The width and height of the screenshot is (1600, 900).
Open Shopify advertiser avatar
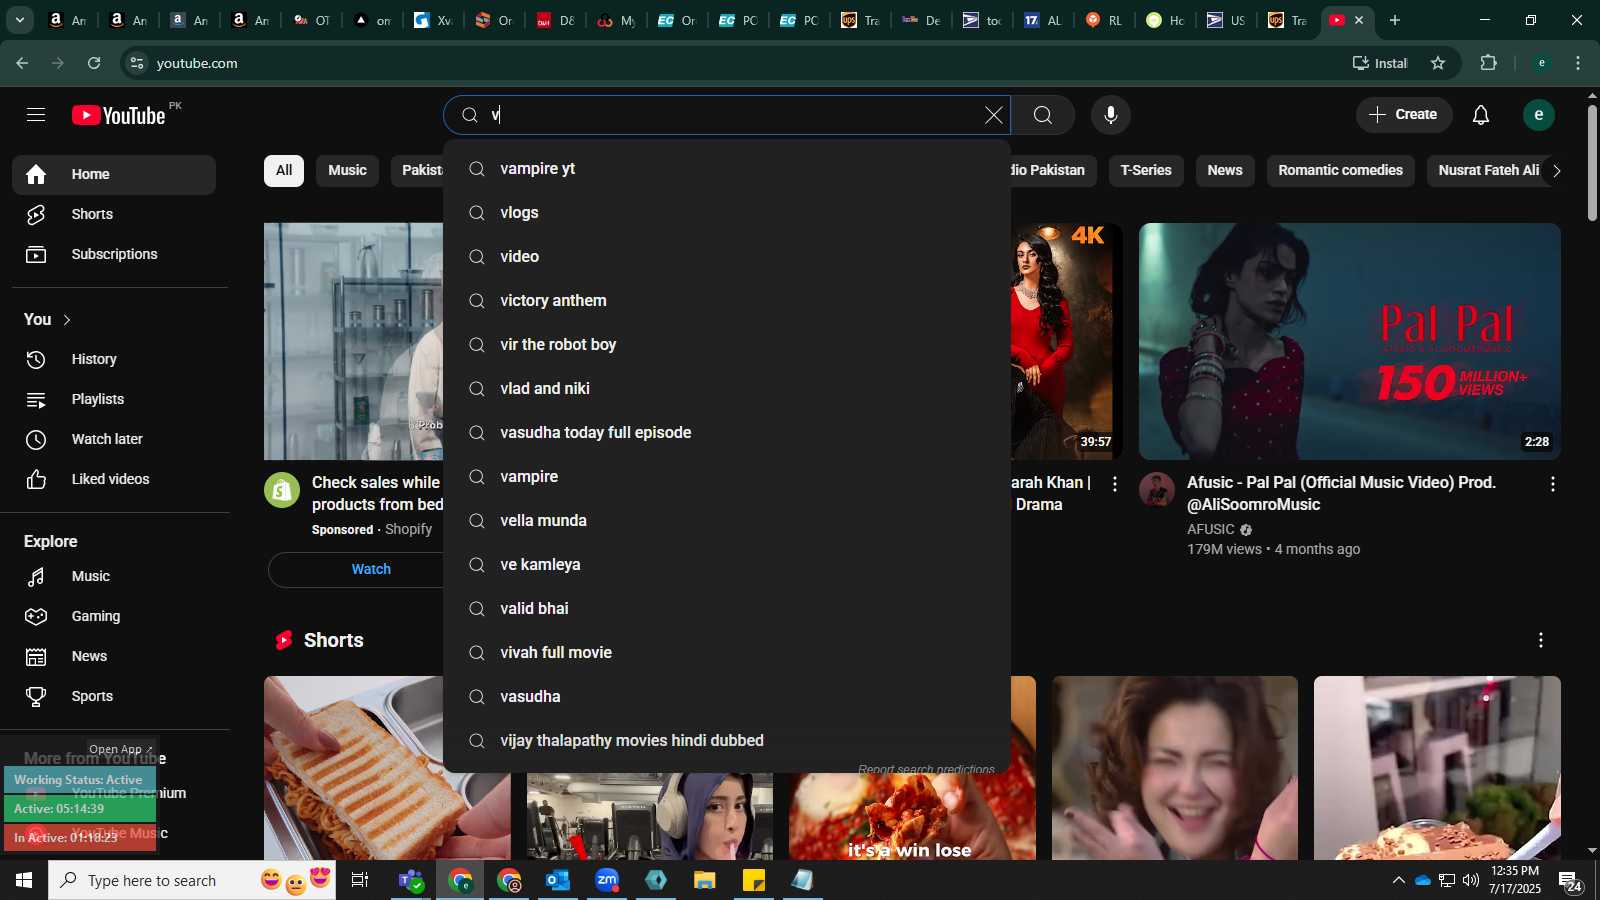pyautogui.click(x=282, y=490)
